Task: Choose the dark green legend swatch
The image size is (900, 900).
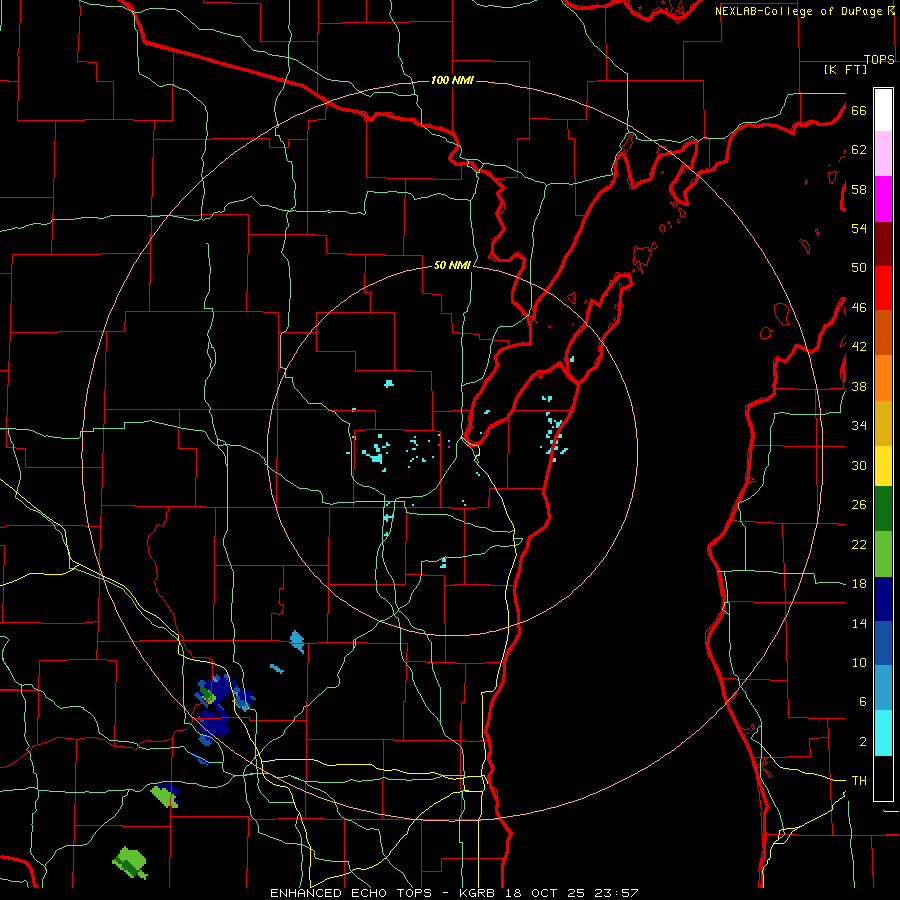Action: click(x=883, y=509)
